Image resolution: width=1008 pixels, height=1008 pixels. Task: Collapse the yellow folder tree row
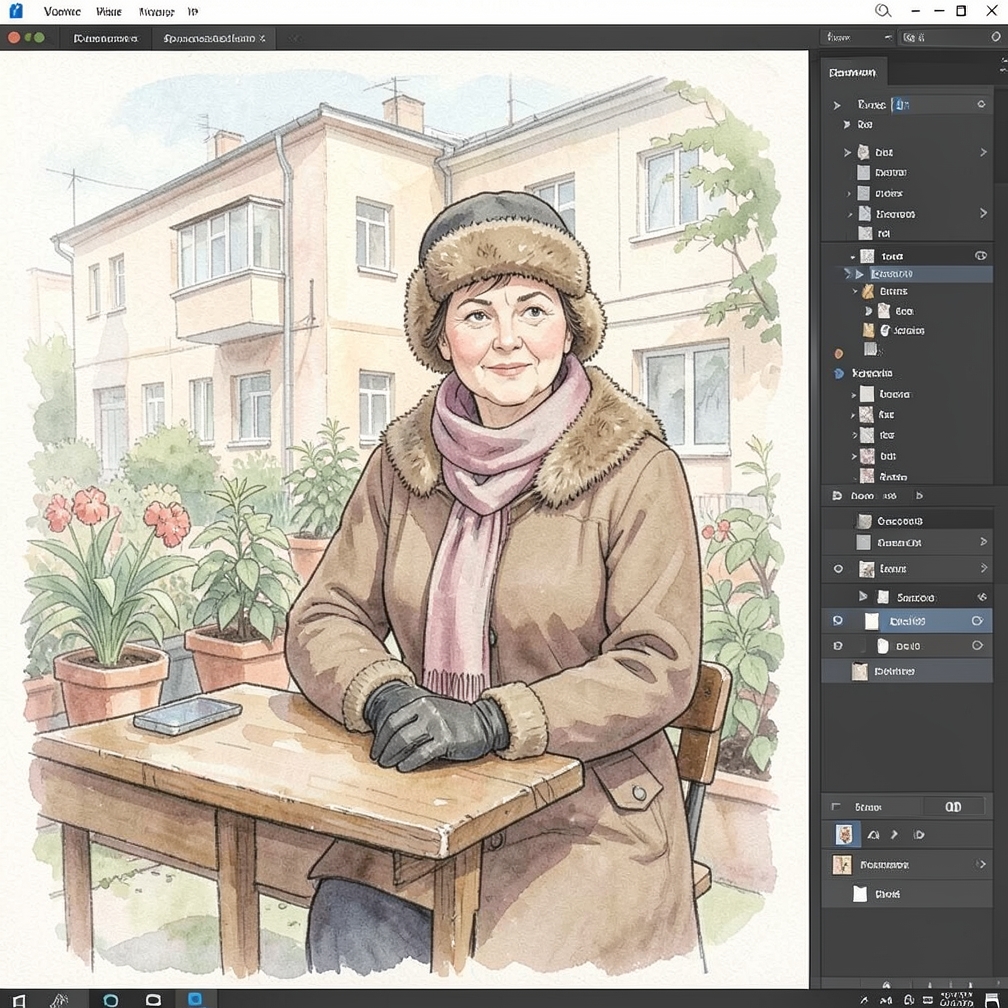(x=855, y=292)
